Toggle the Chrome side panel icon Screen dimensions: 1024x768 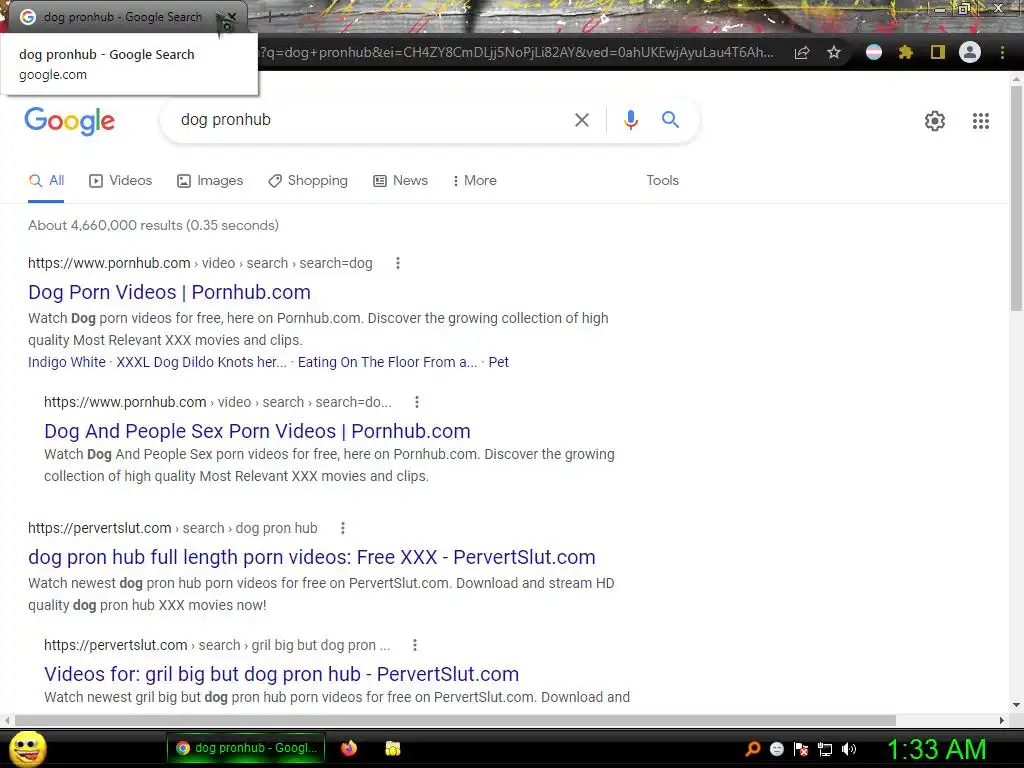pyautogui.click(x=937, y=52)
